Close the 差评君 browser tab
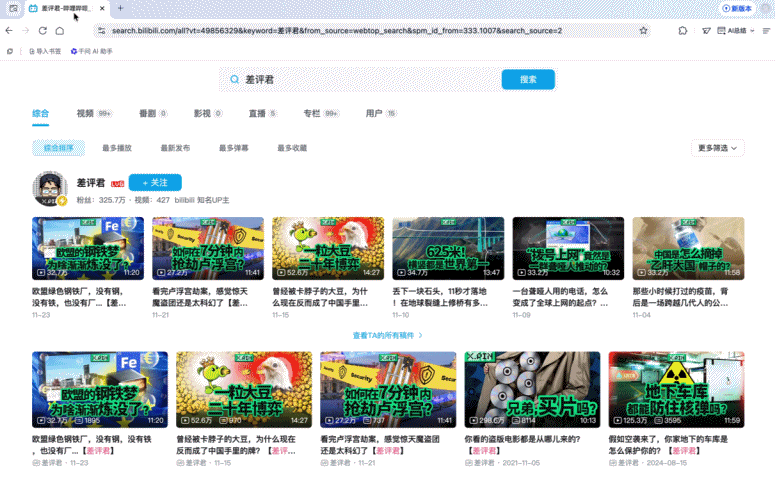Screen dimensions: 775x486 [102, 8]
